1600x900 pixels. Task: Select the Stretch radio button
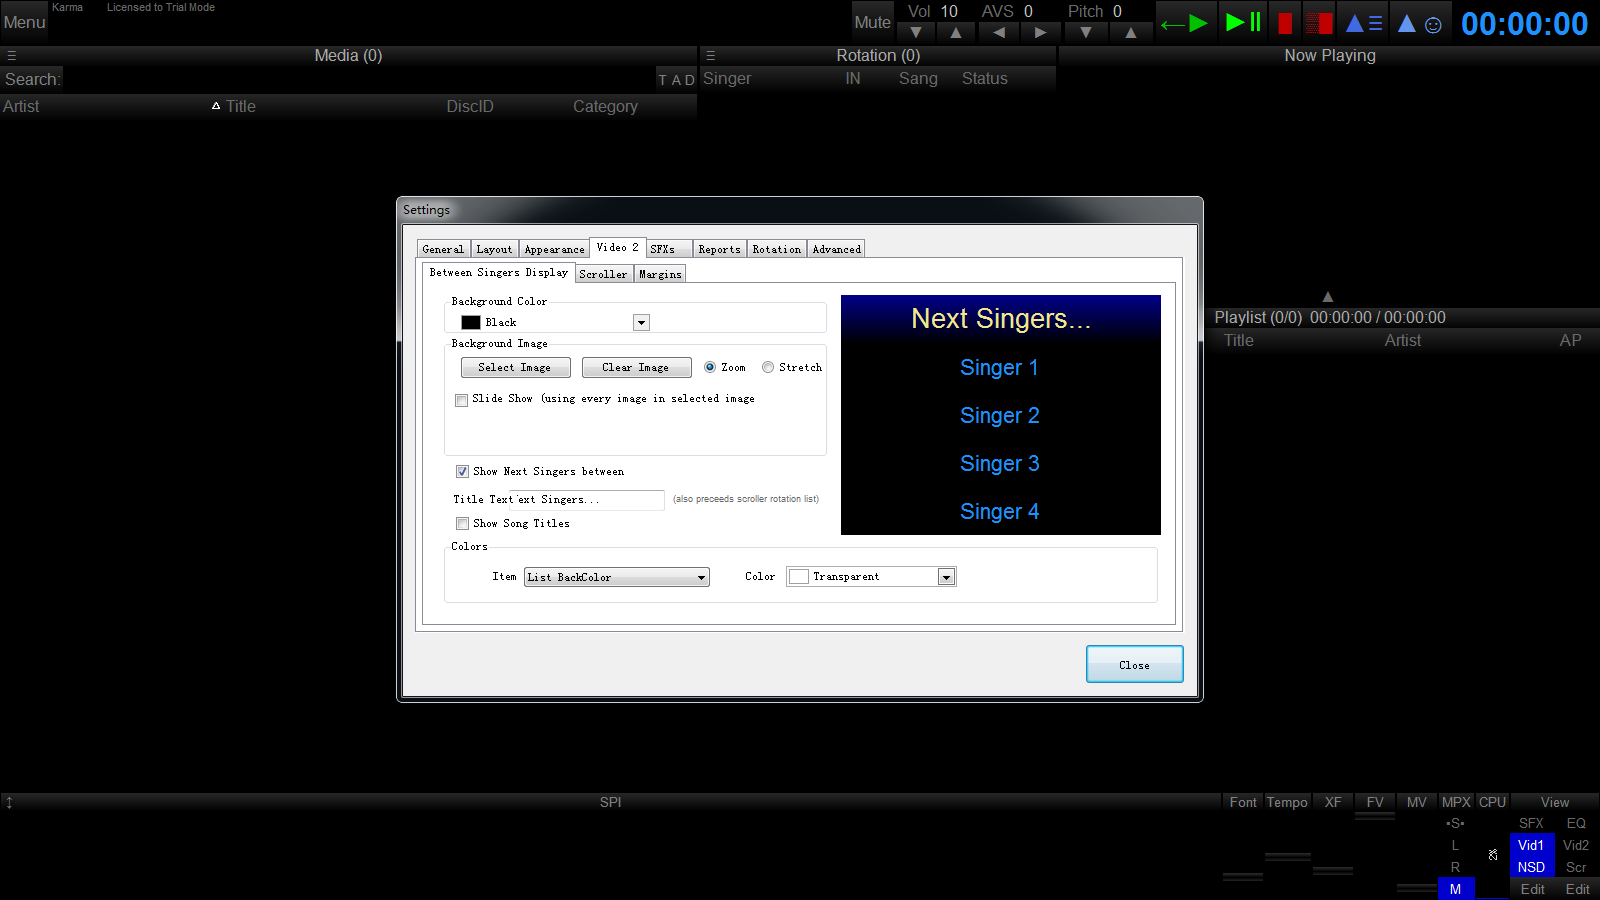pos(768,367)
